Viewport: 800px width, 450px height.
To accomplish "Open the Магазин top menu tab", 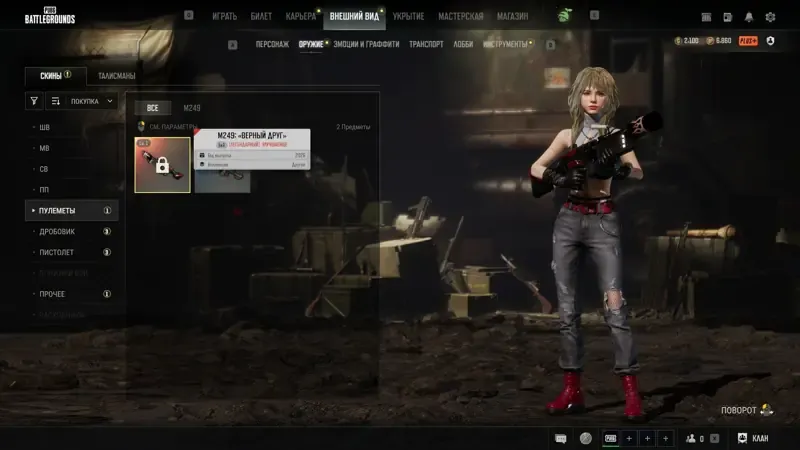I will [x=512, y=16].
